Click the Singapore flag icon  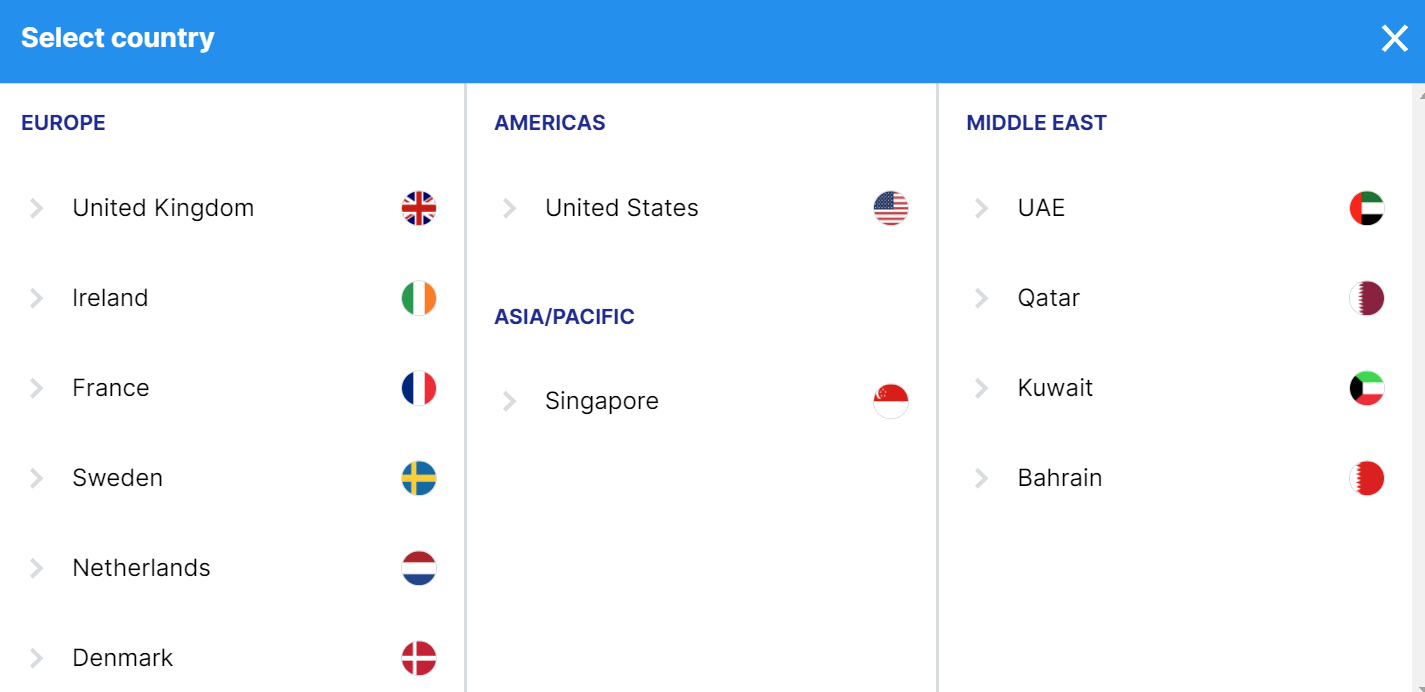pos(891,401)
